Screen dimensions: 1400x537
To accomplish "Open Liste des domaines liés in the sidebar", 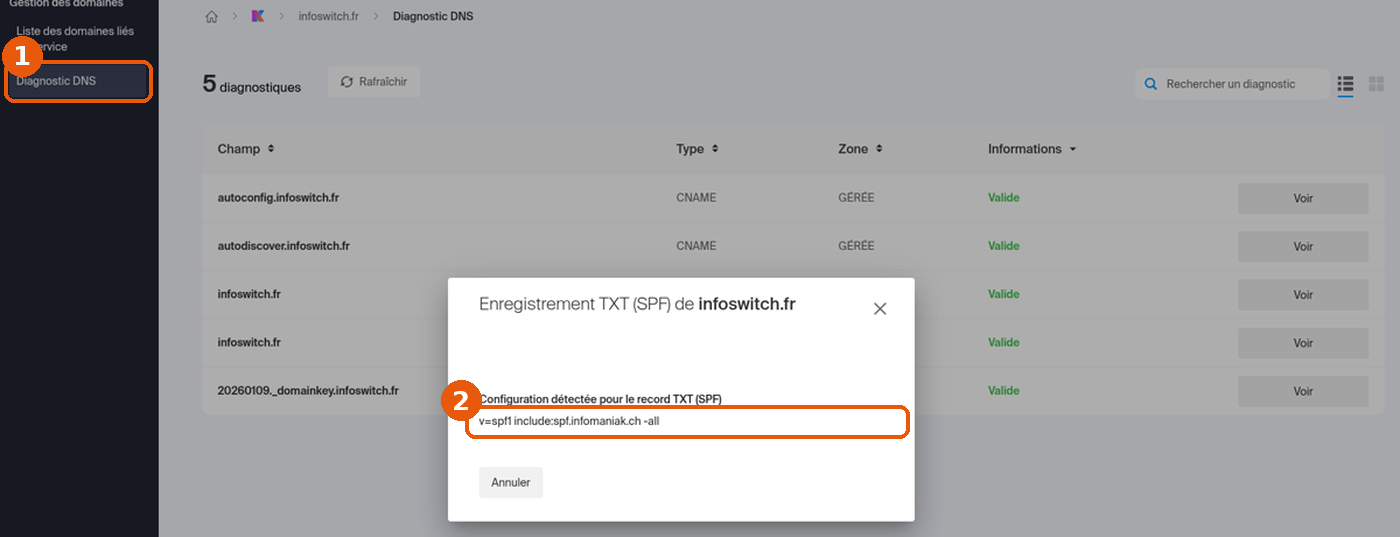I will 75,39.
